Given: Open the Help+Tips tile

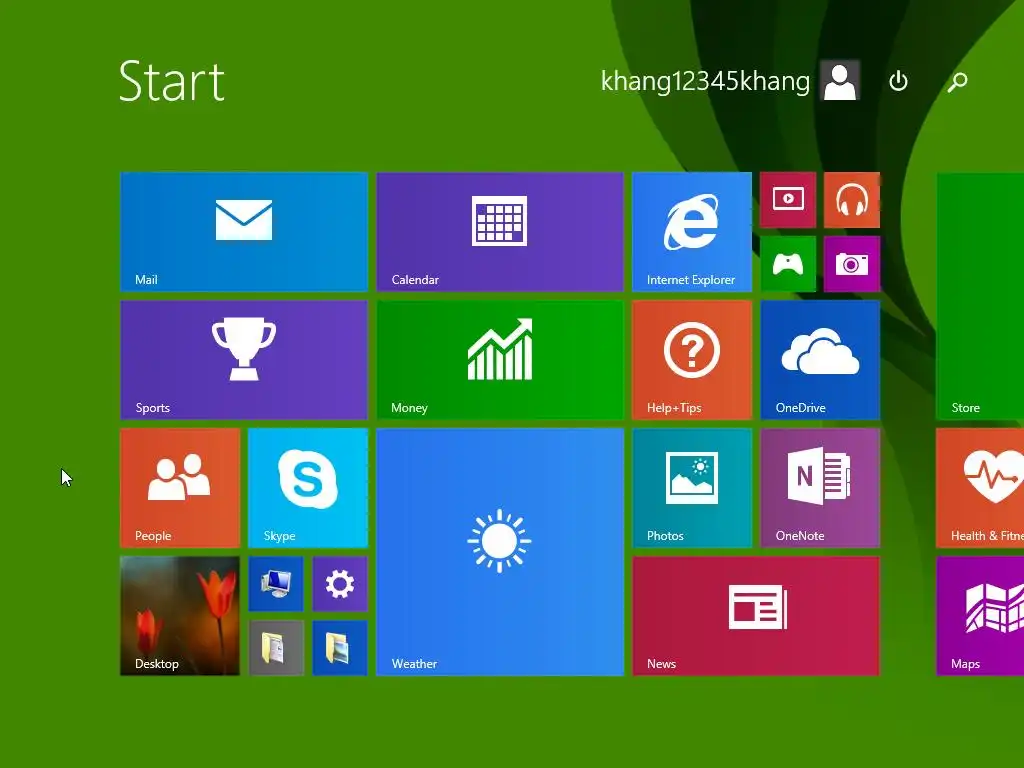Looking at the screenshot, I should (692, 360).
